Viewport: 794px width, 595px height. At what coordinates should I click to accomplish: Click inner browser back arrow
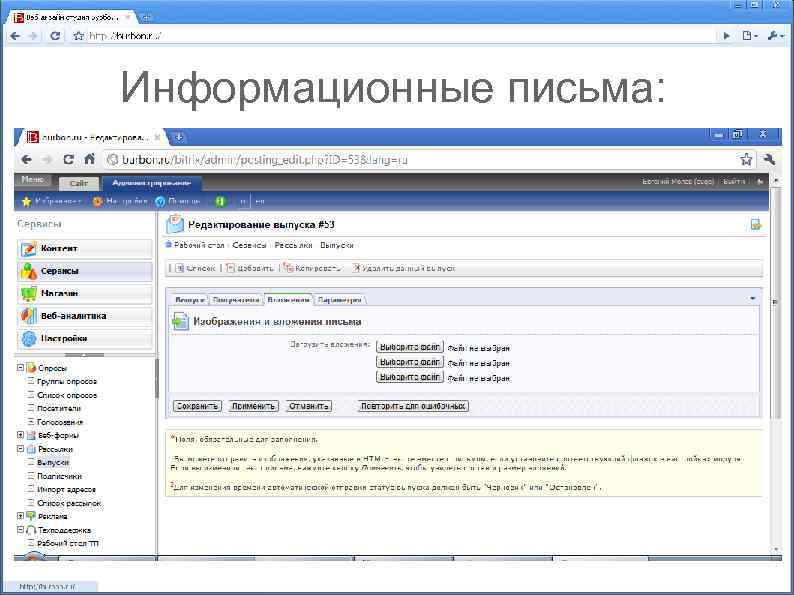pyautogui.click(x=27, y=160)
